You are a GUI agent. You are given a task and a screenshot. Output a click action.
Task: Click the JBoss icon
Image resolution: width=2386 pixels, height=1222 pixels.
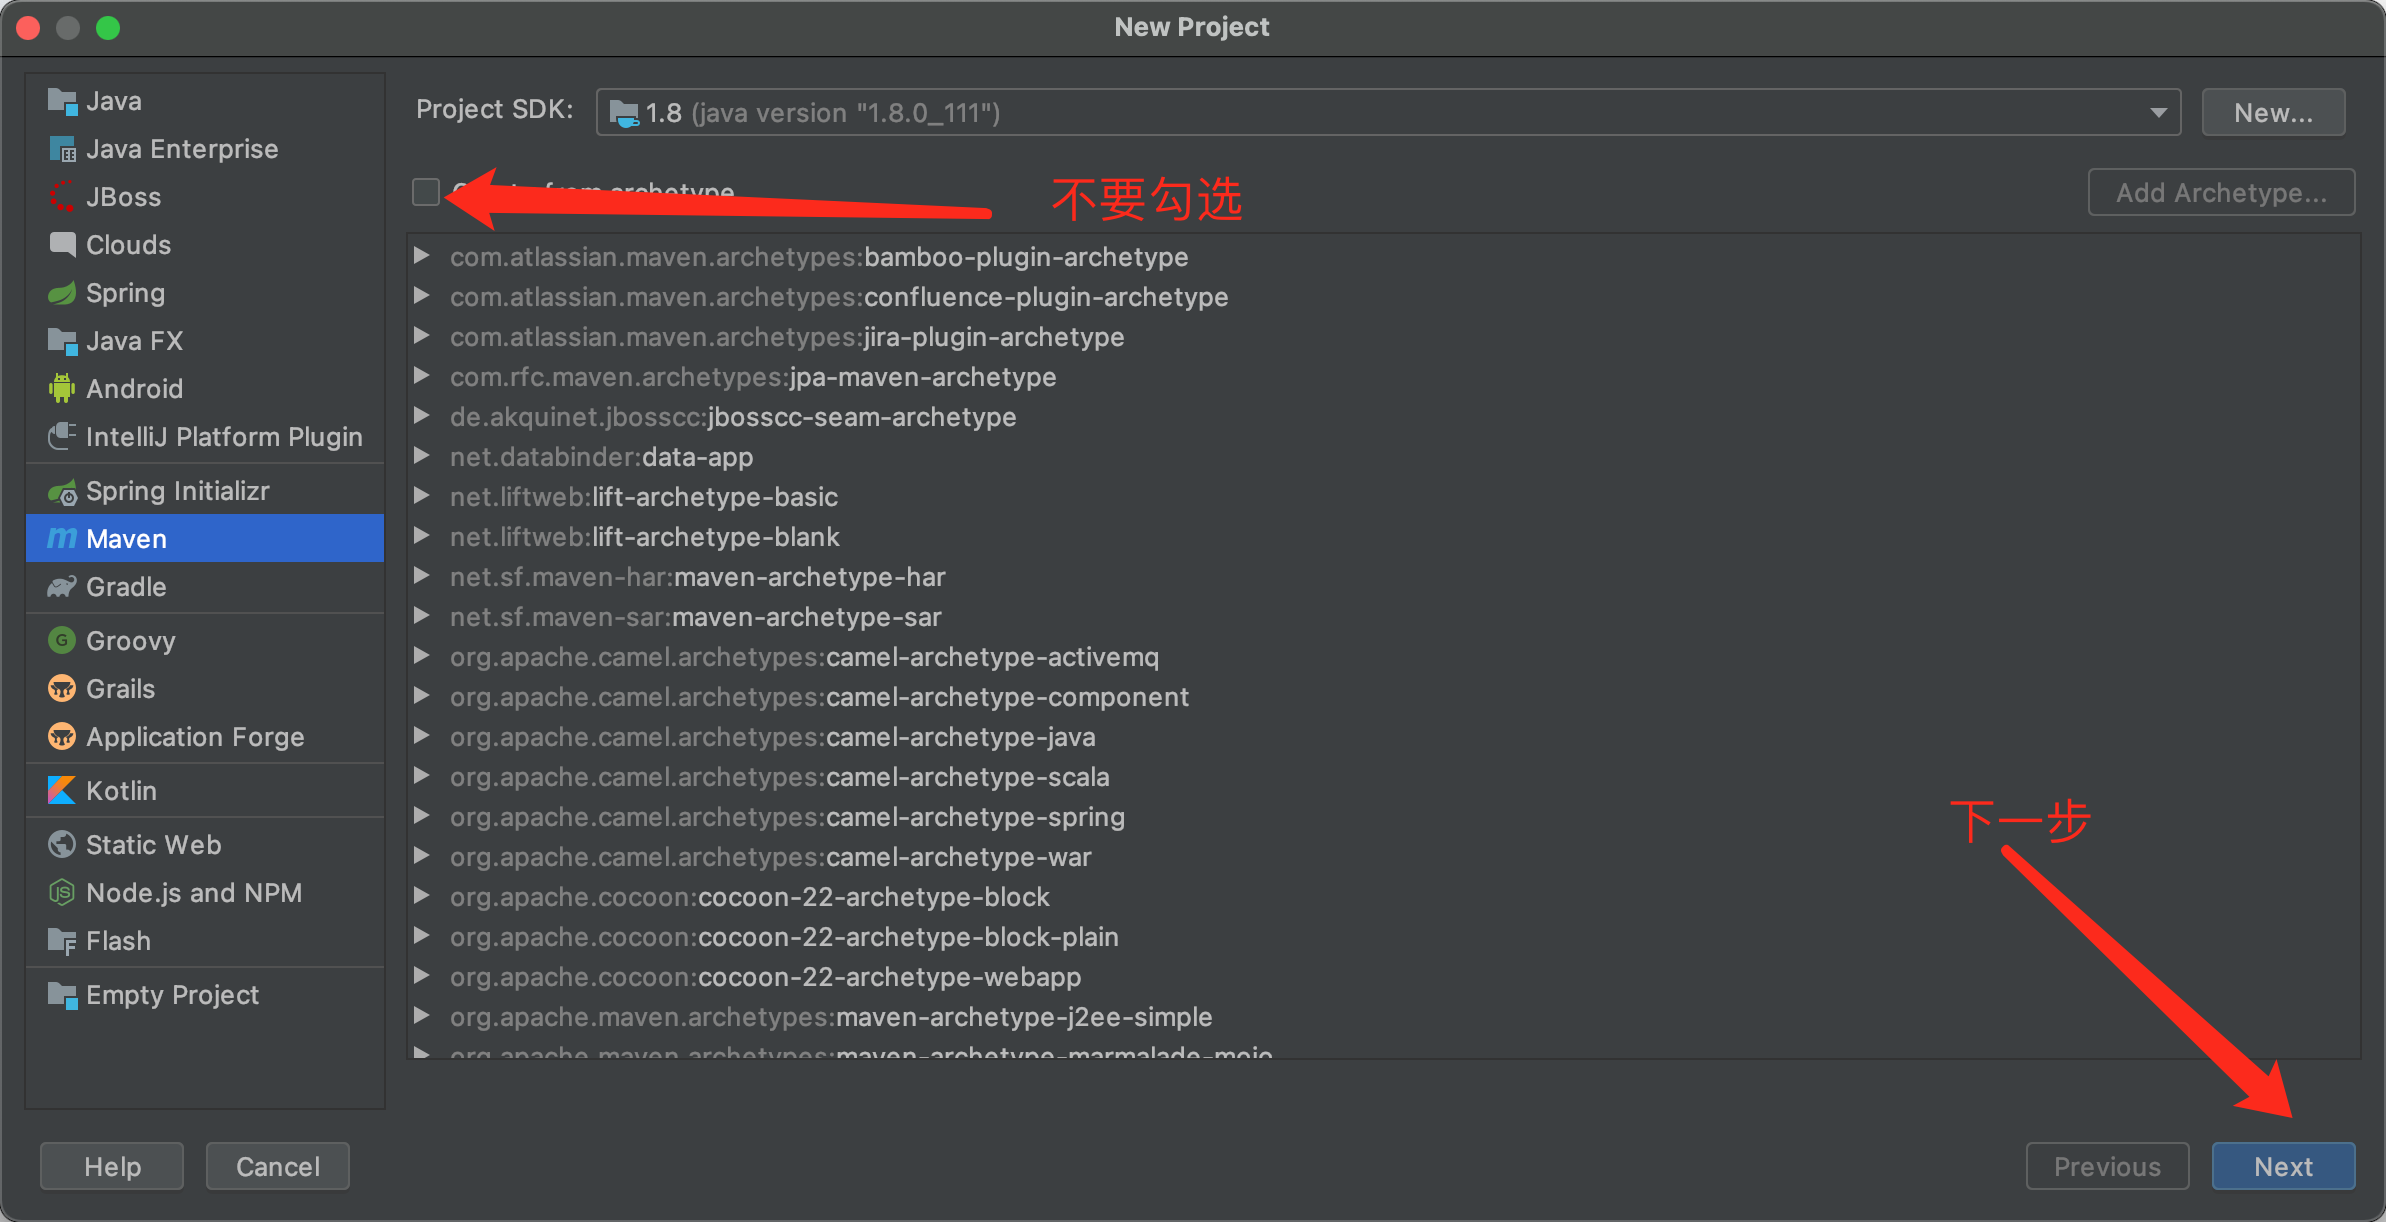point(62,197)
